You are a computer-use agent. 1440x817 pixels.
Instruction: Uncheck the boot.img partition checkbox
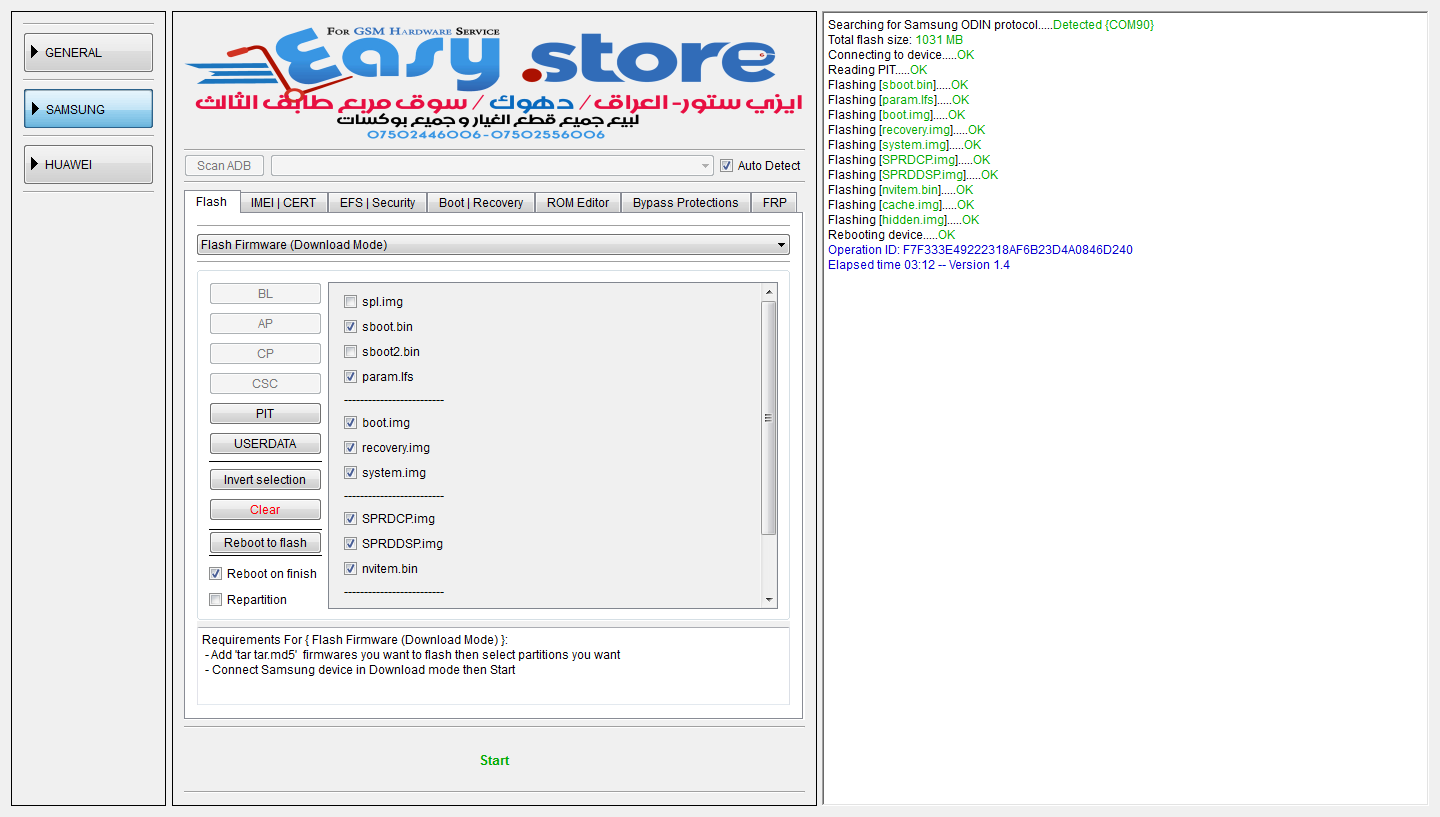click(351, 423)
